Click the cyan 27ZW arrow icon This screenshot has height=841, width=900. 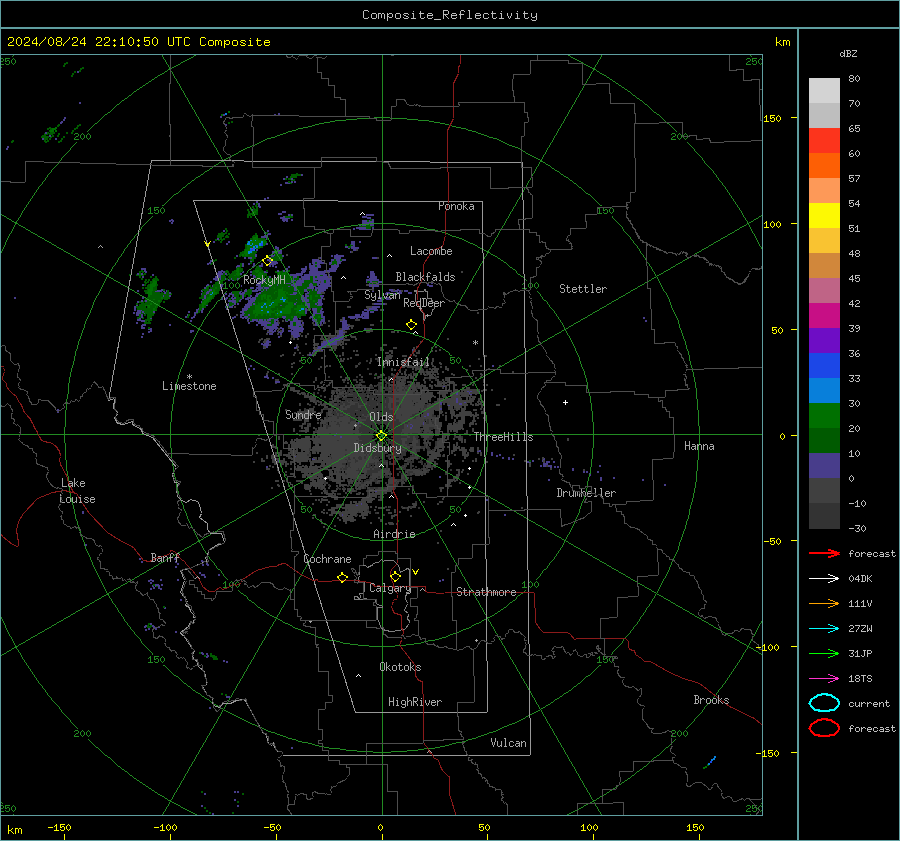tap(824, 629)
